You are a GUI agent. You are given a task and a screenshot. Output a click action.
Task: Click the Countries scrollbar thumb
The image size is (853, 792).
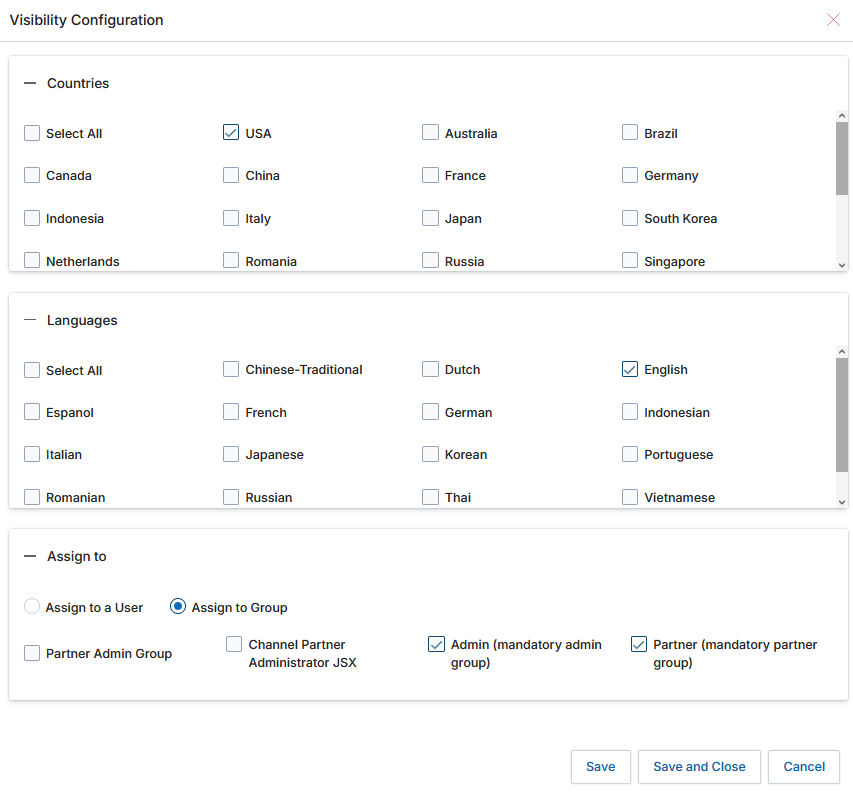click(842, 158)
